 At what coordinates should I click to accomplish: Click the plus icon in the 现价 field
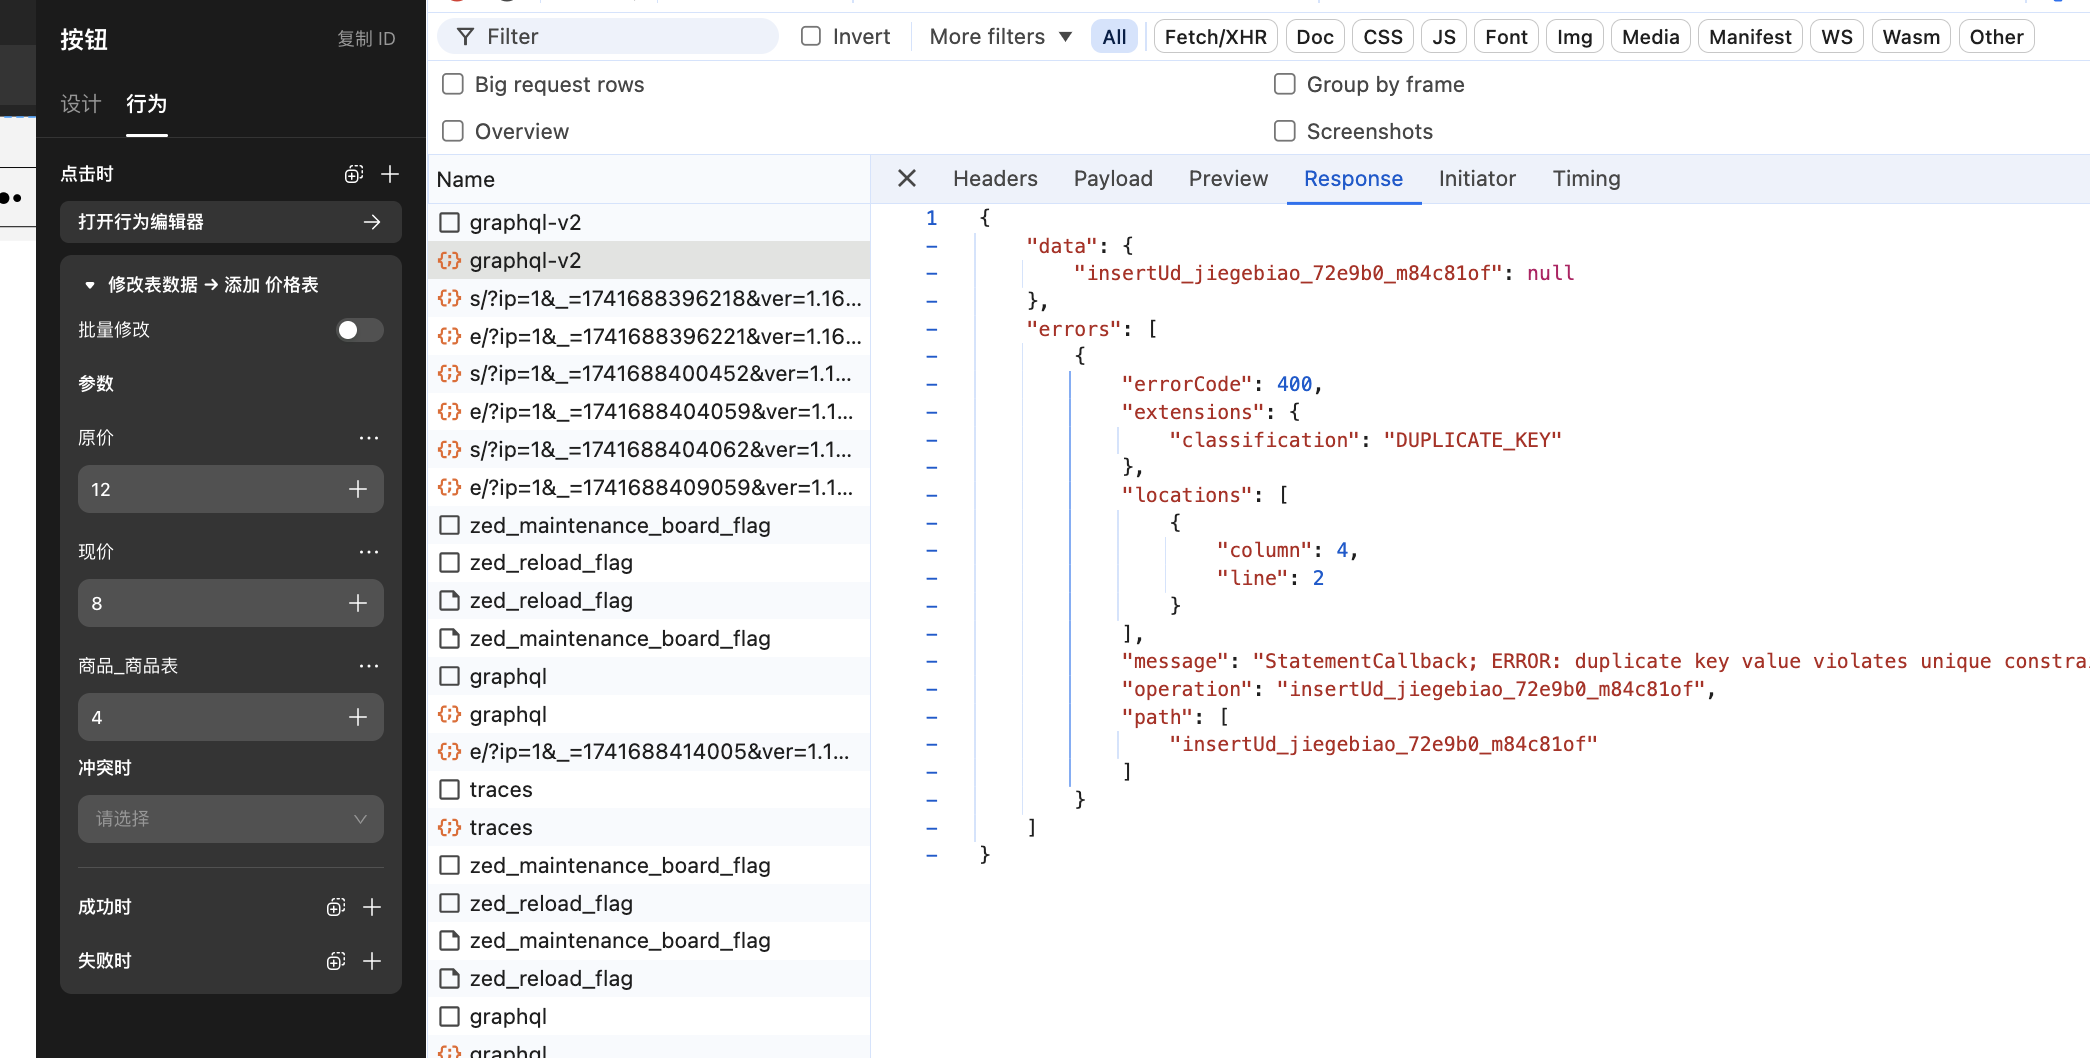point(358,603)
